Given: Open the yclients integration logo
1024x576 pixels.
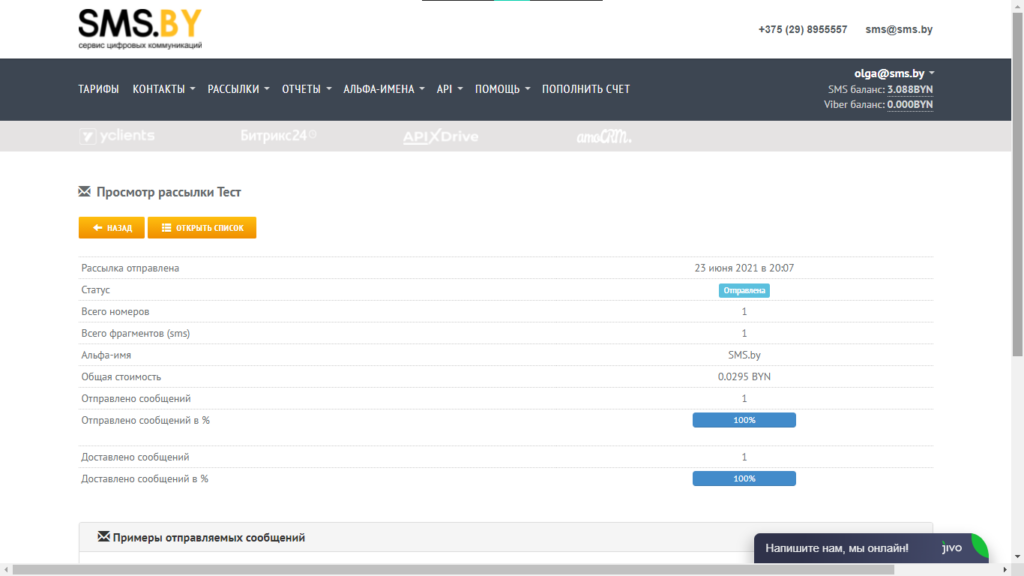Looking at the screenshot, I should pyautogui.click(x=118, y=136).
